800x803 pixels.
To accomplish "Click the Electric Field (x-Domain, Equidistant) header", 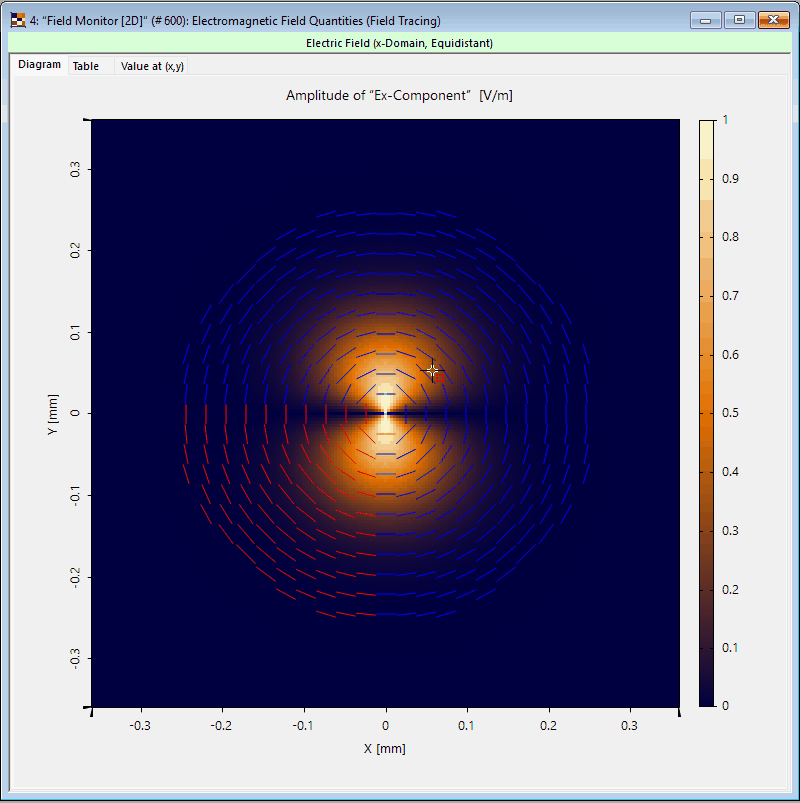I will click(399, 43).
